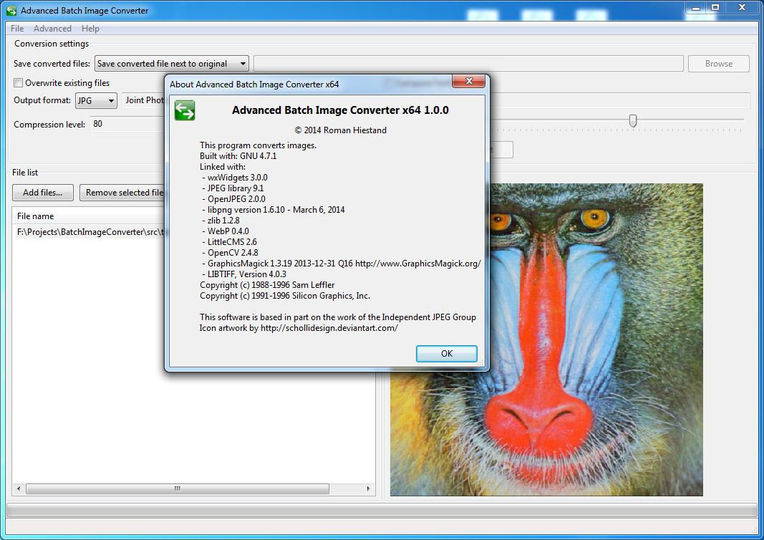Close the main Advanced Batch Image Converter window

click(x=742, y=8)
